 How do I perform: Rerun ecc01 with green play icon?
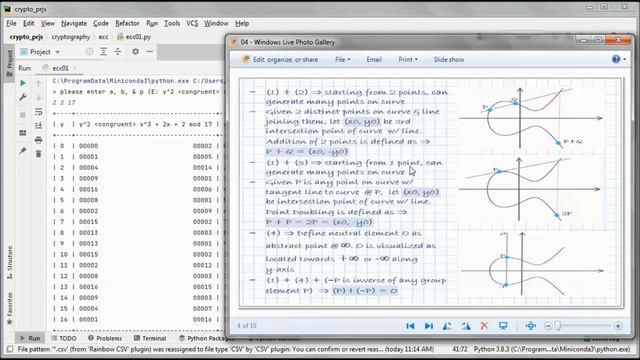(x=23, y=83)
